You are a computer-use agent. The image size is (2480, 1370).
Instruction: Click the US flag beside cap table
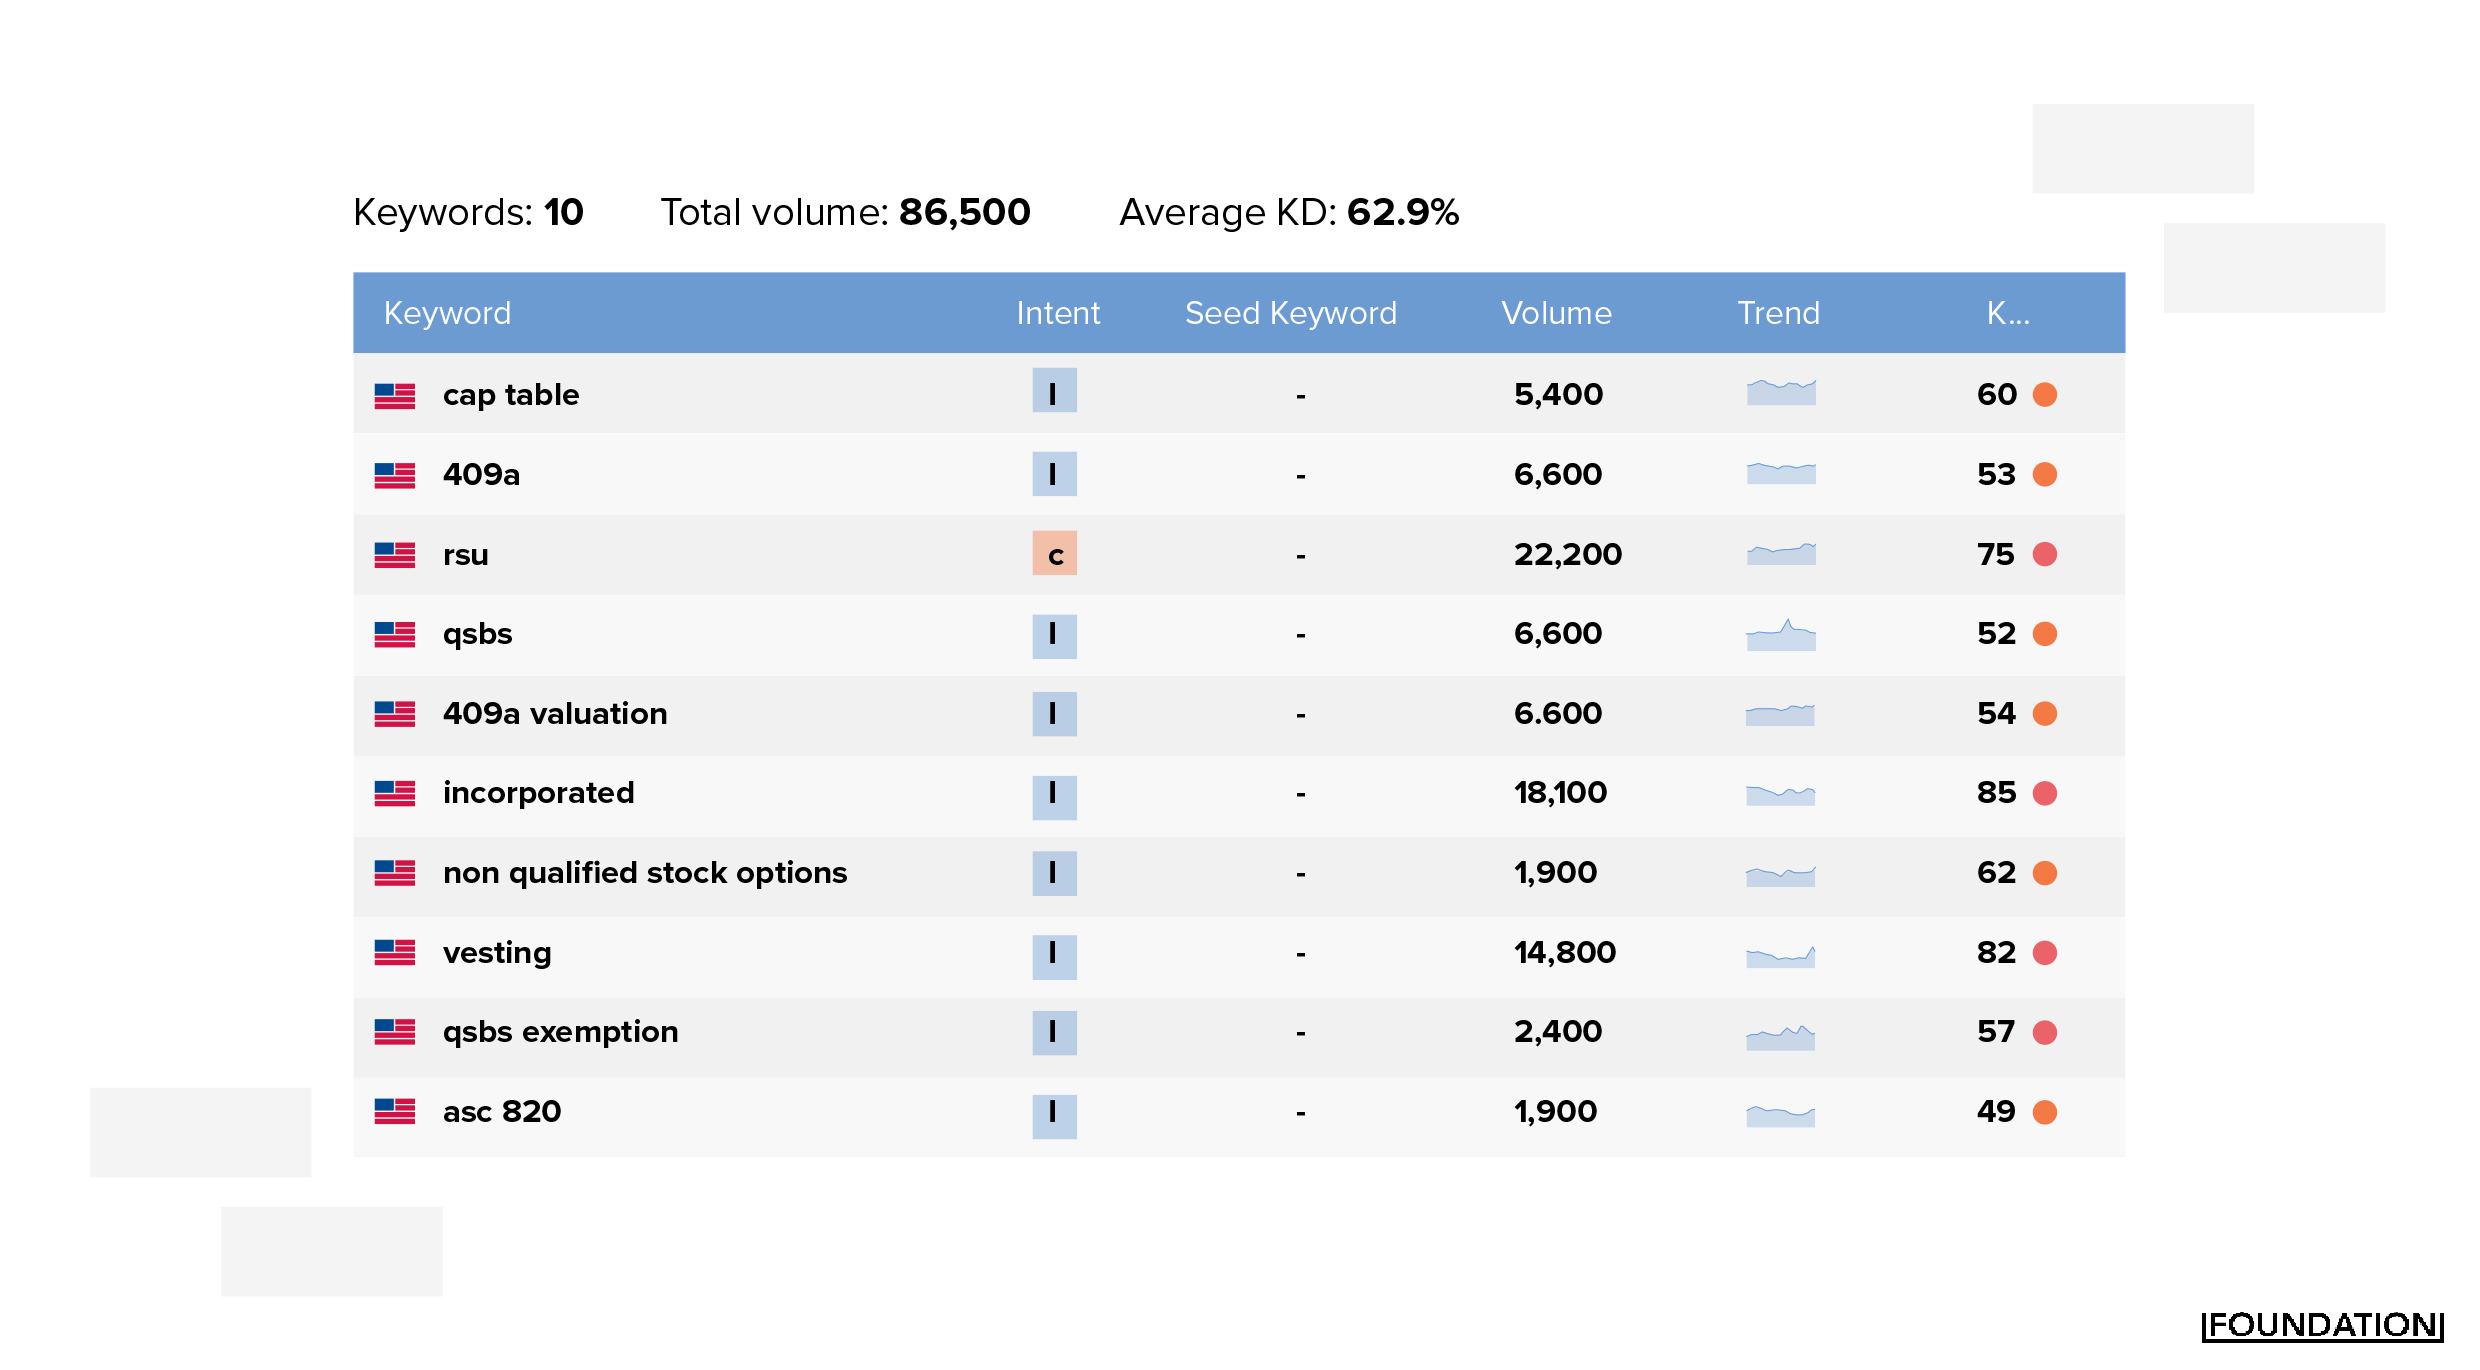(394, 396)
